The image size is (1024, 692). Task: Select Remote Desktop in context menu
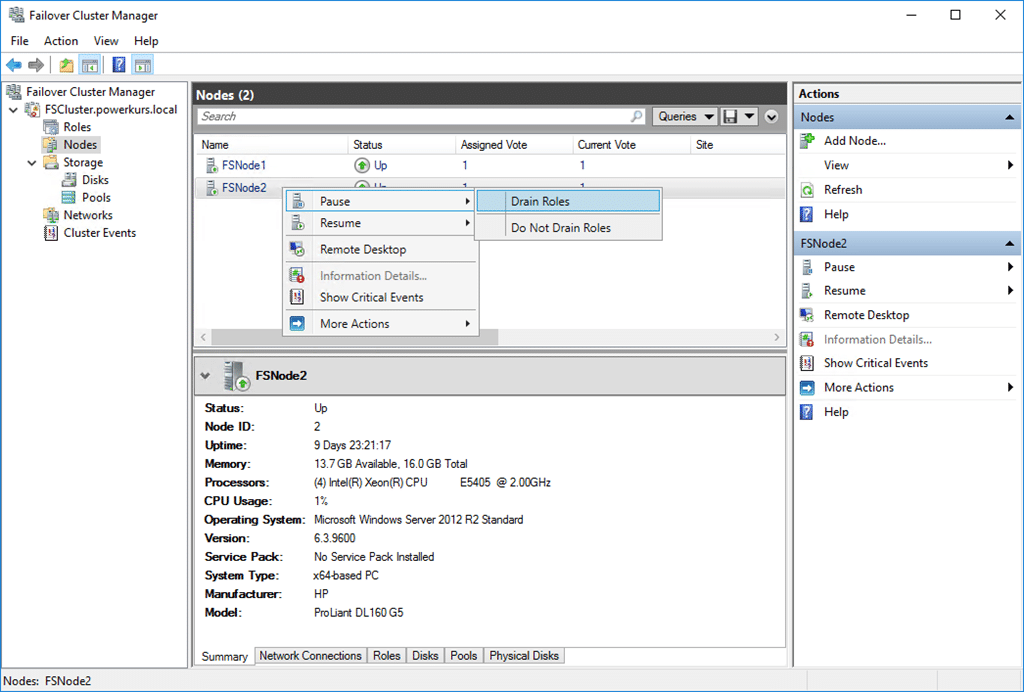(380, 249)
